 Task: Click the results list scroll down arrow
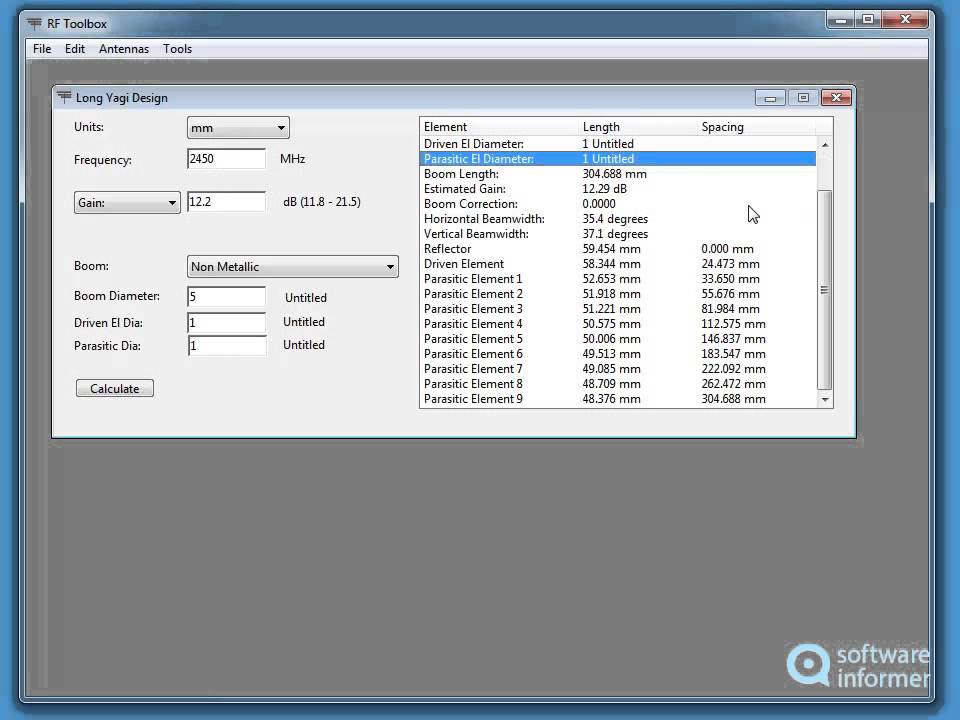pos(825,400)
